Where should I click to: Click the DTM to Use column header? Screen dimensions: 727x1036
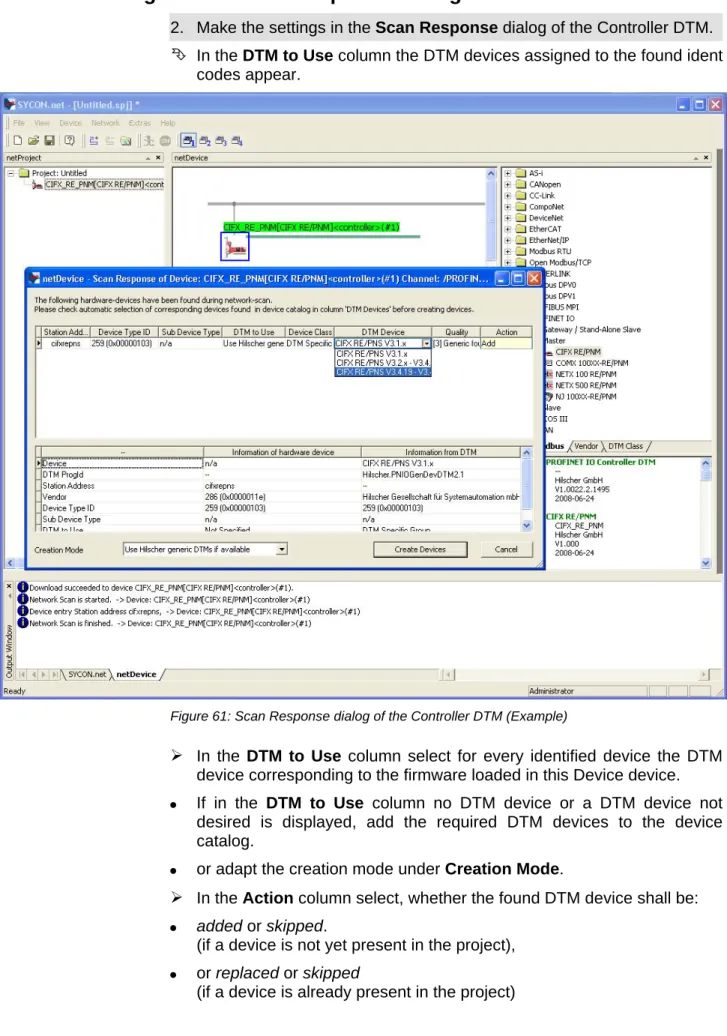click(254, 332)
